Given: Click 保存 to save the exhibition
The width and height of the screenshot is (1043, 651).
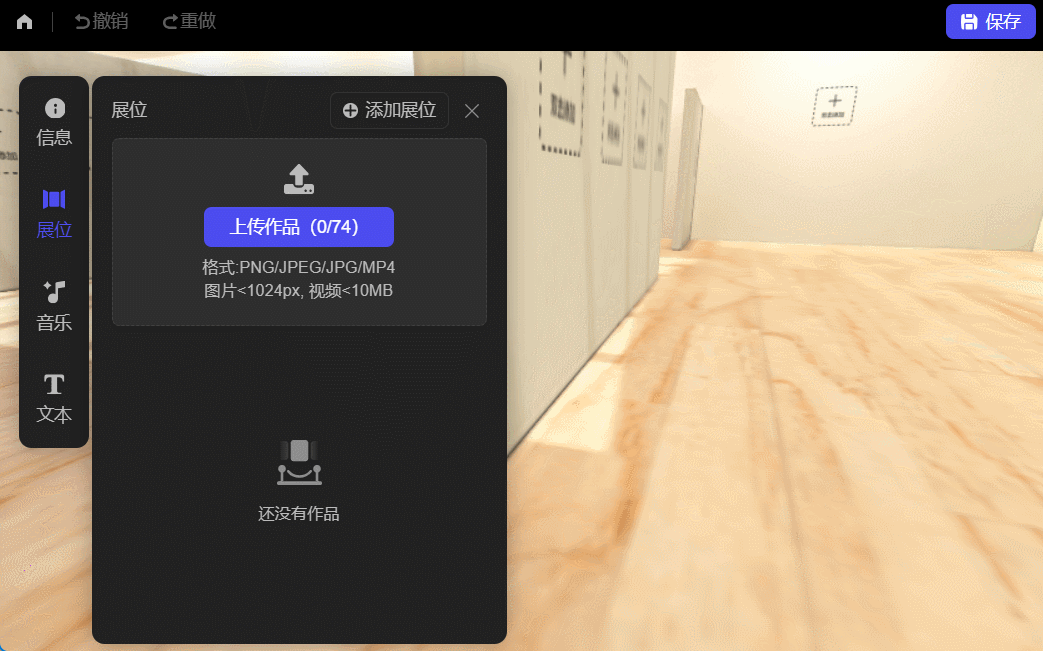Looking at the screenshot, I should pos(990,21).
